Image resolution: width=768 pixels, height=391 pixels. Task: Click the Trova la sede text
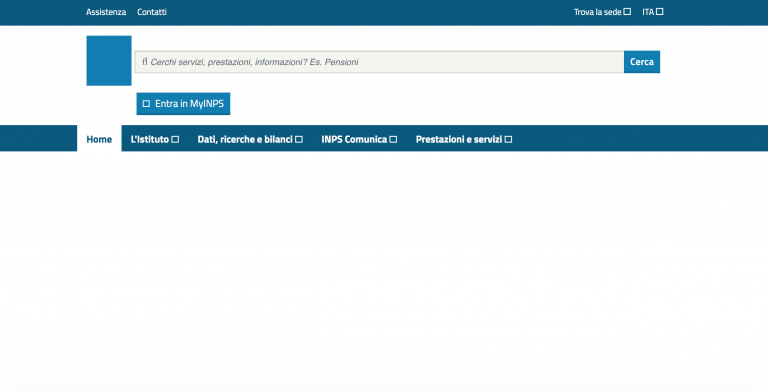pyautogui.click(x=598, y=12)
